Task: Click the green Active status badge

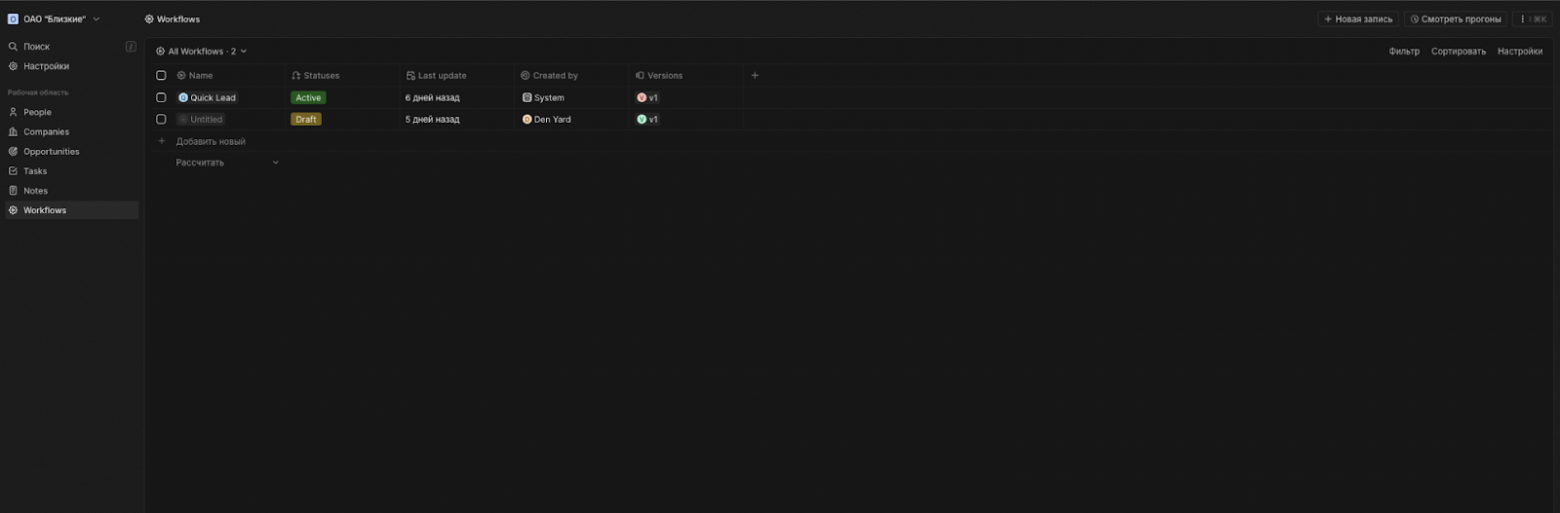Action: coord(308,98)
